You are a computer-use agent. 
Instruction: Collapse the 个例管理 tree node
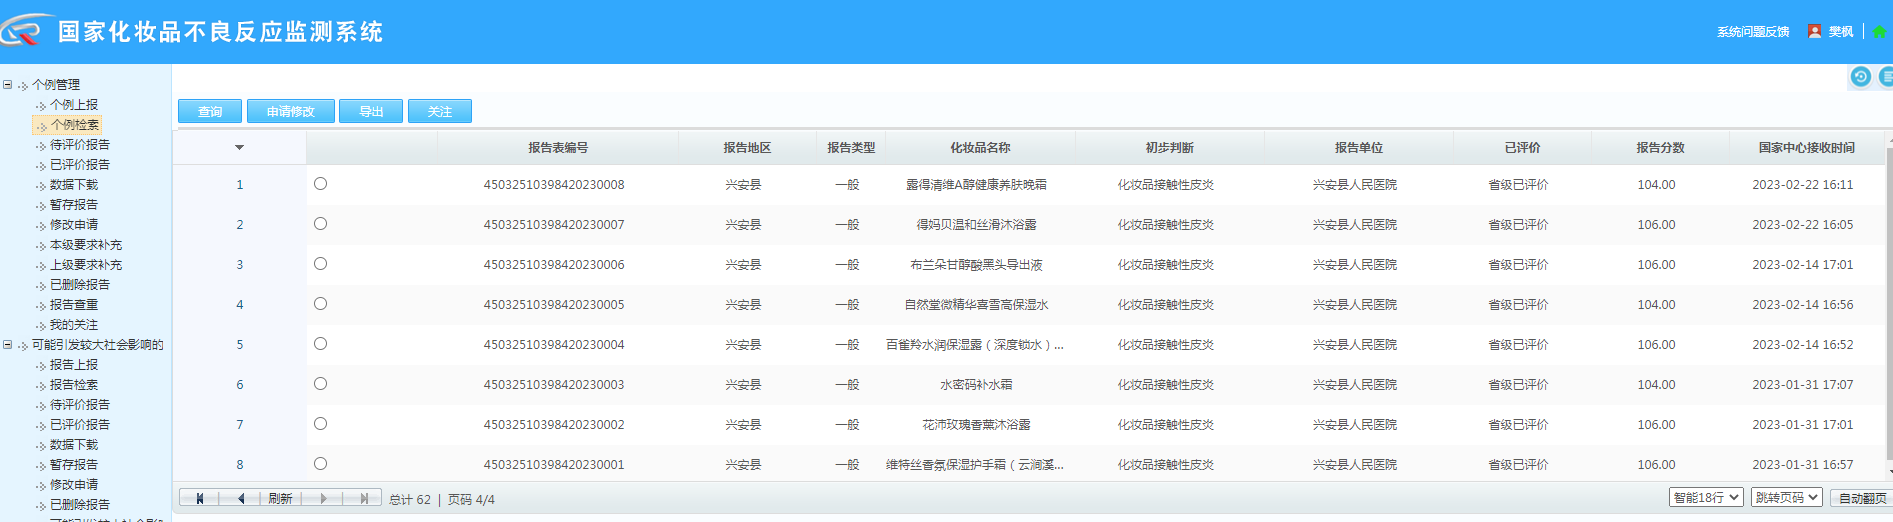(8, 85)
